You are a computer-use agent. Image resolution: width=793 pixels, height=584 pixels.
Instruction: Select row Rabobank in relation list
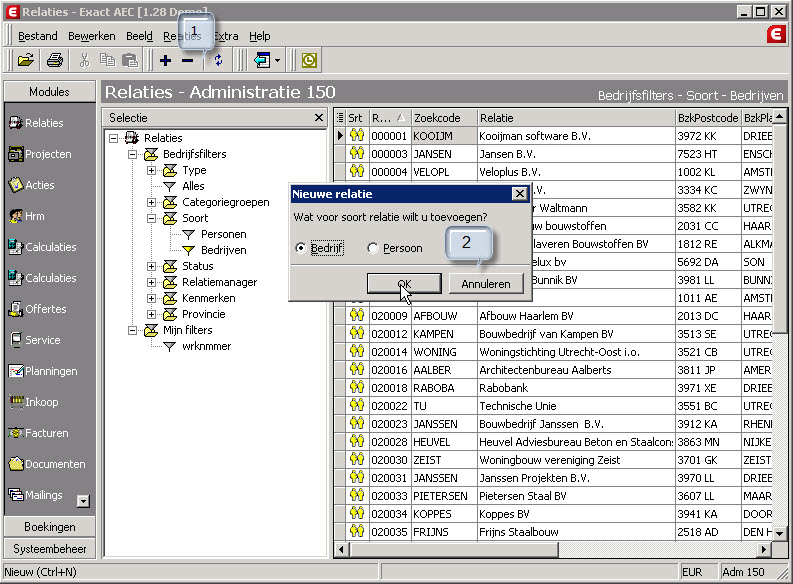(x=553, y=388)
